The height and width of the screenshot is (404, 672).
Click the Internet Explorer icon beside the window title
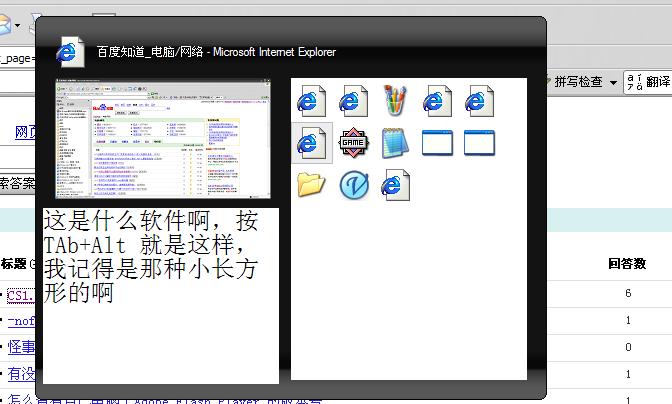pyautogui.click(x=70, y=52)
